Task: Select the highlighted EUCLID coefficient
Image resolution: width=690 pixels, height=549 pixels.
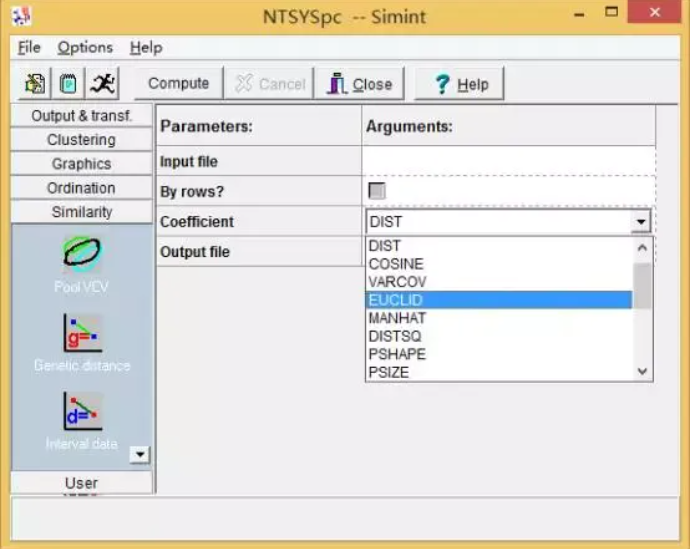Action: point(499,300)
